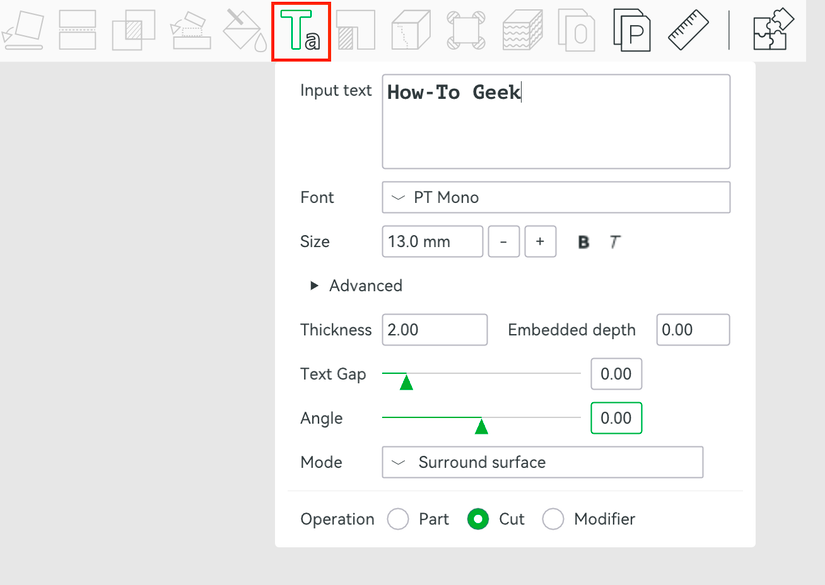
Task: Switch to Assembly view puzzle icon
Action: pos(773,29)
